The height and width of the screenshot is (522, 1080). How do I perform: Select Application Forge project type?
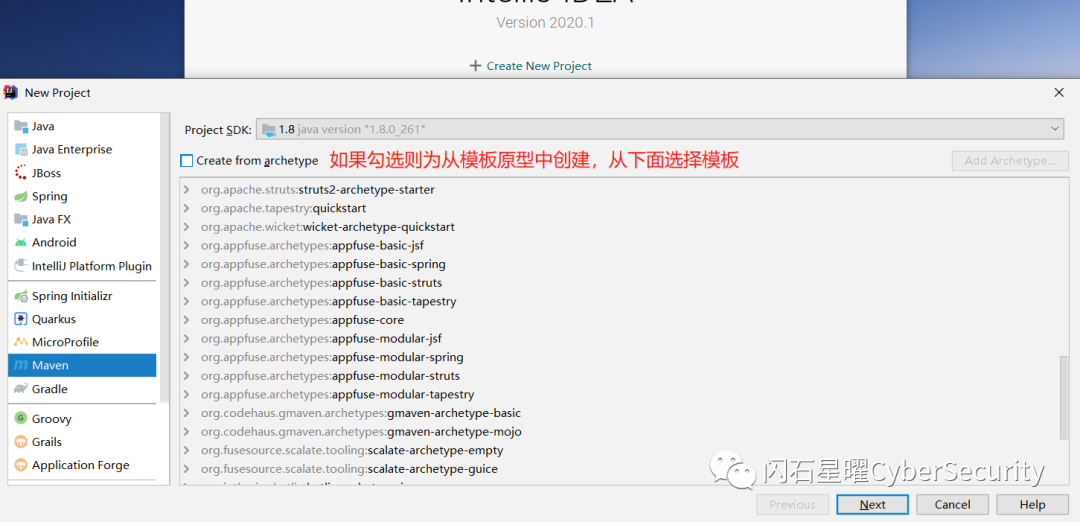tap(82, 466)
